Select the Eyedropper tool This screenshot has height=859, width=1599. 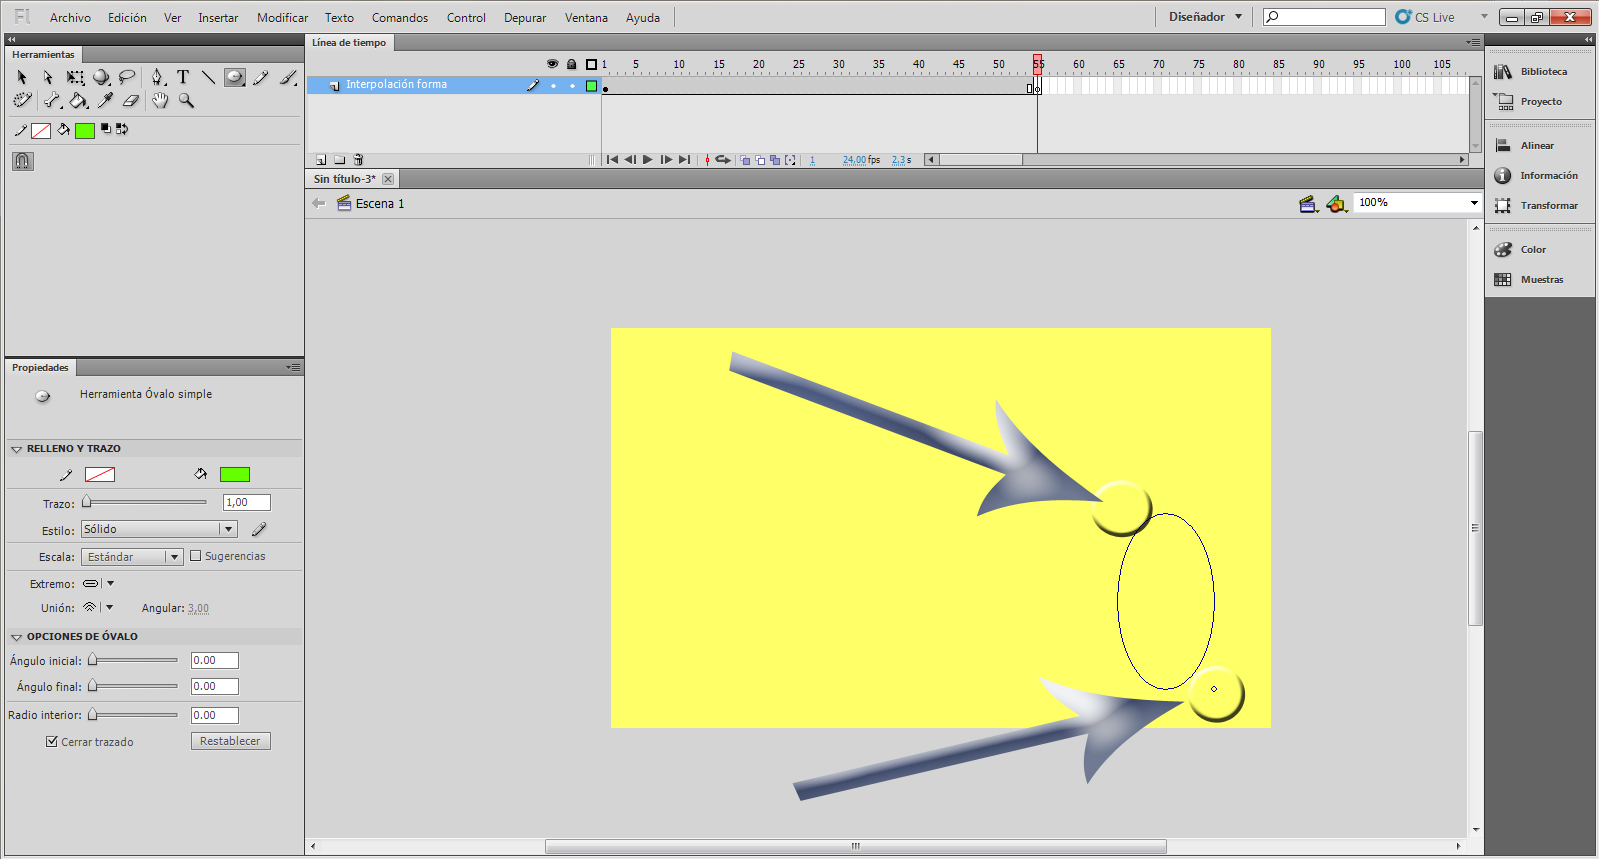click(105, 101)
